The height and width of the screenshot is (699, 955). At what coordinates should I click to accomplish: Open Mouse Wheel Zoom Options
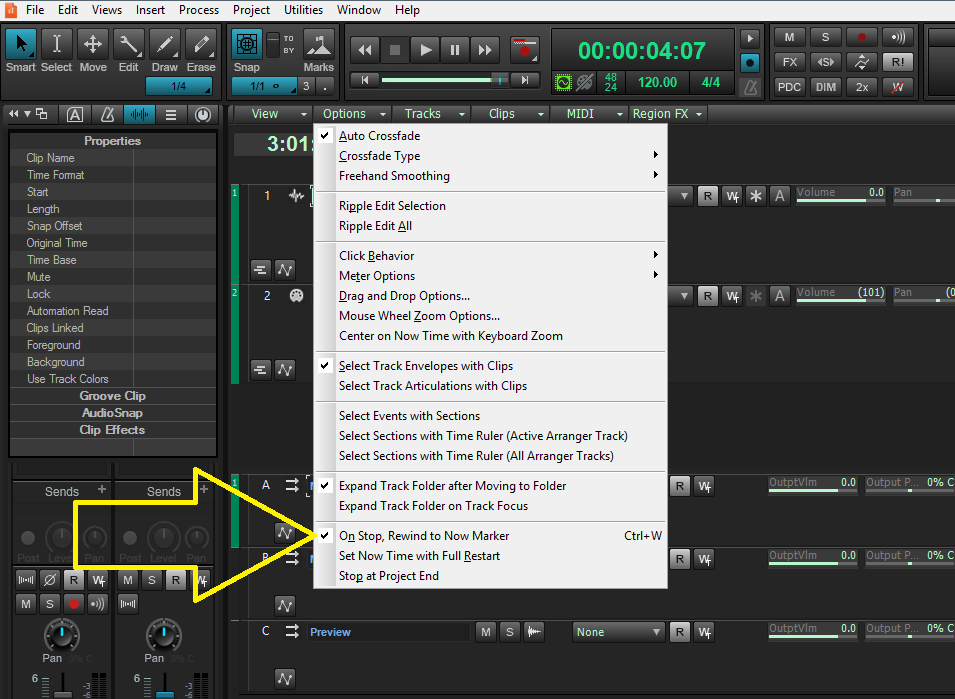tap(490, 316)
